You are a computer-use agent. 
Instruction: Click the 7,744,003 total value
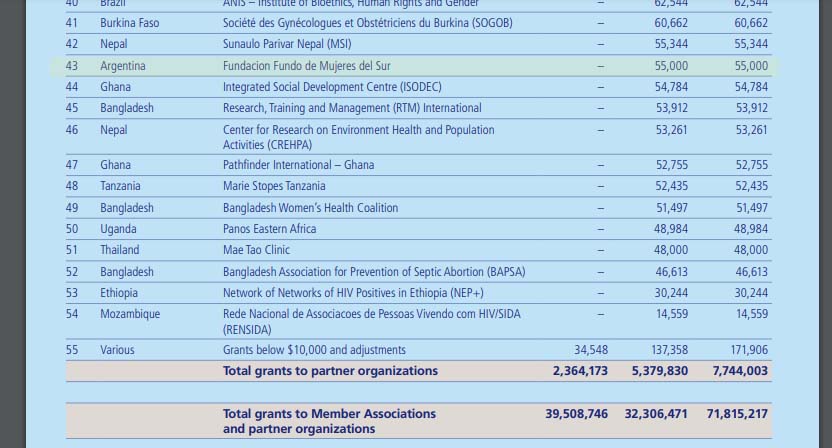coord(740,371)
